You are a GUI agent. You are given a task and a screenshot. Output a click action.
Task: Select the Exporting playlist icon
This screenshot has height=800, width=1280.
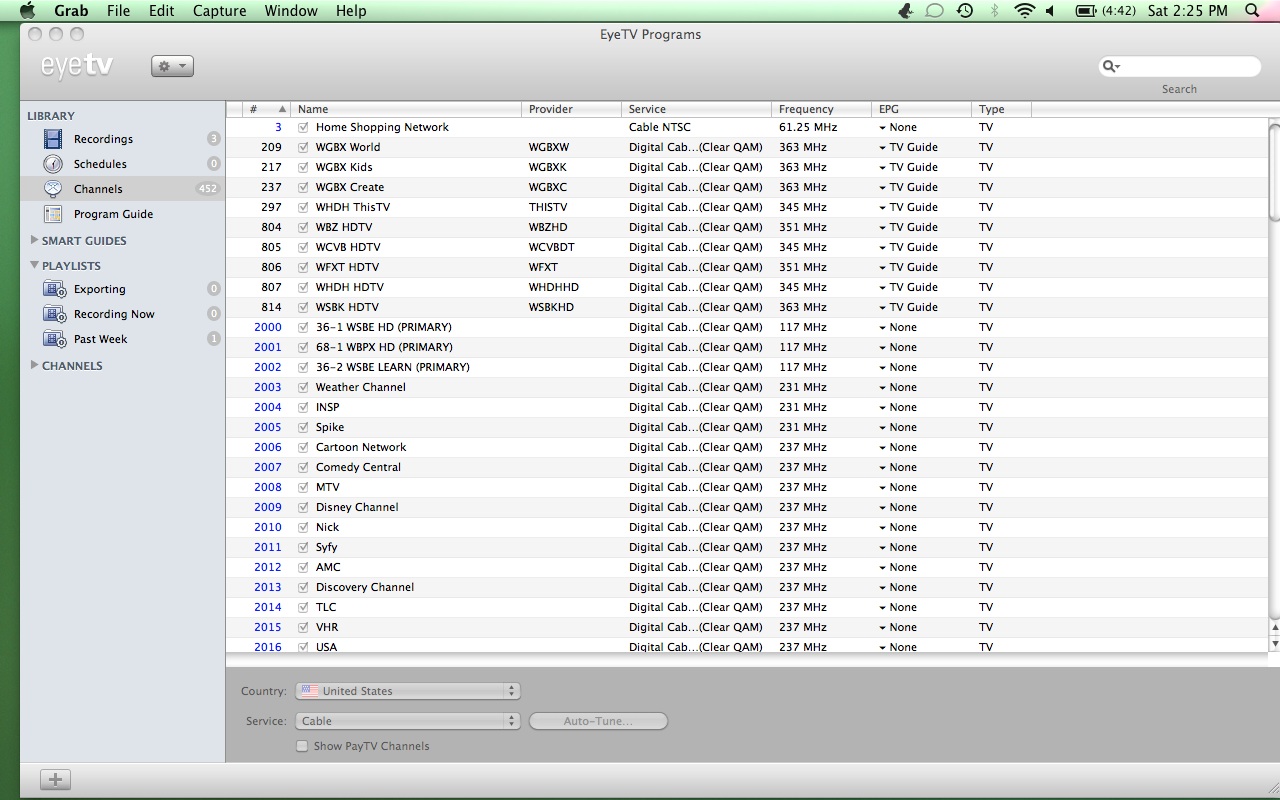coord(54,289)
